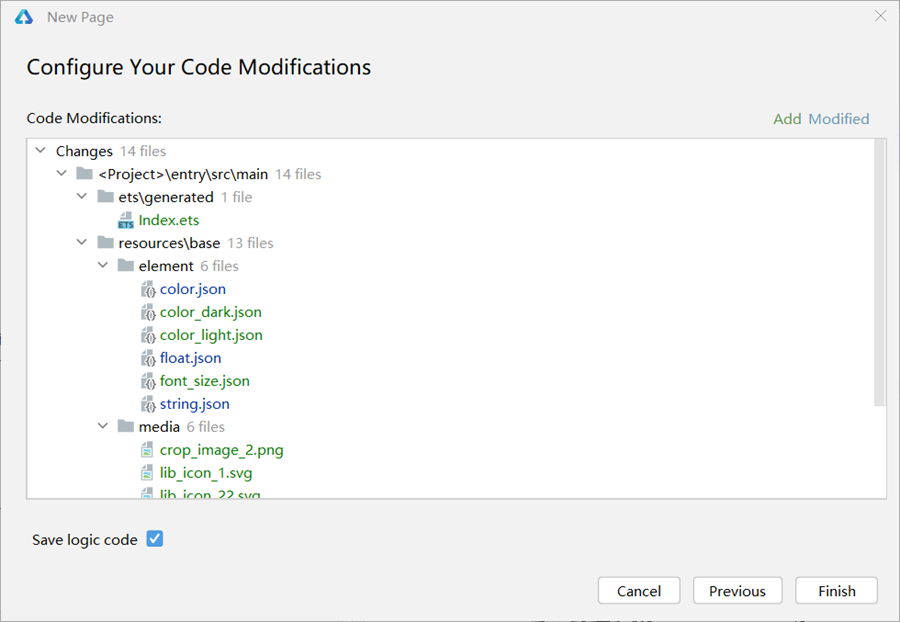900x622 pixels.
Task: Select color_dark.json in the file tree
Action: [x=210, y=312]
